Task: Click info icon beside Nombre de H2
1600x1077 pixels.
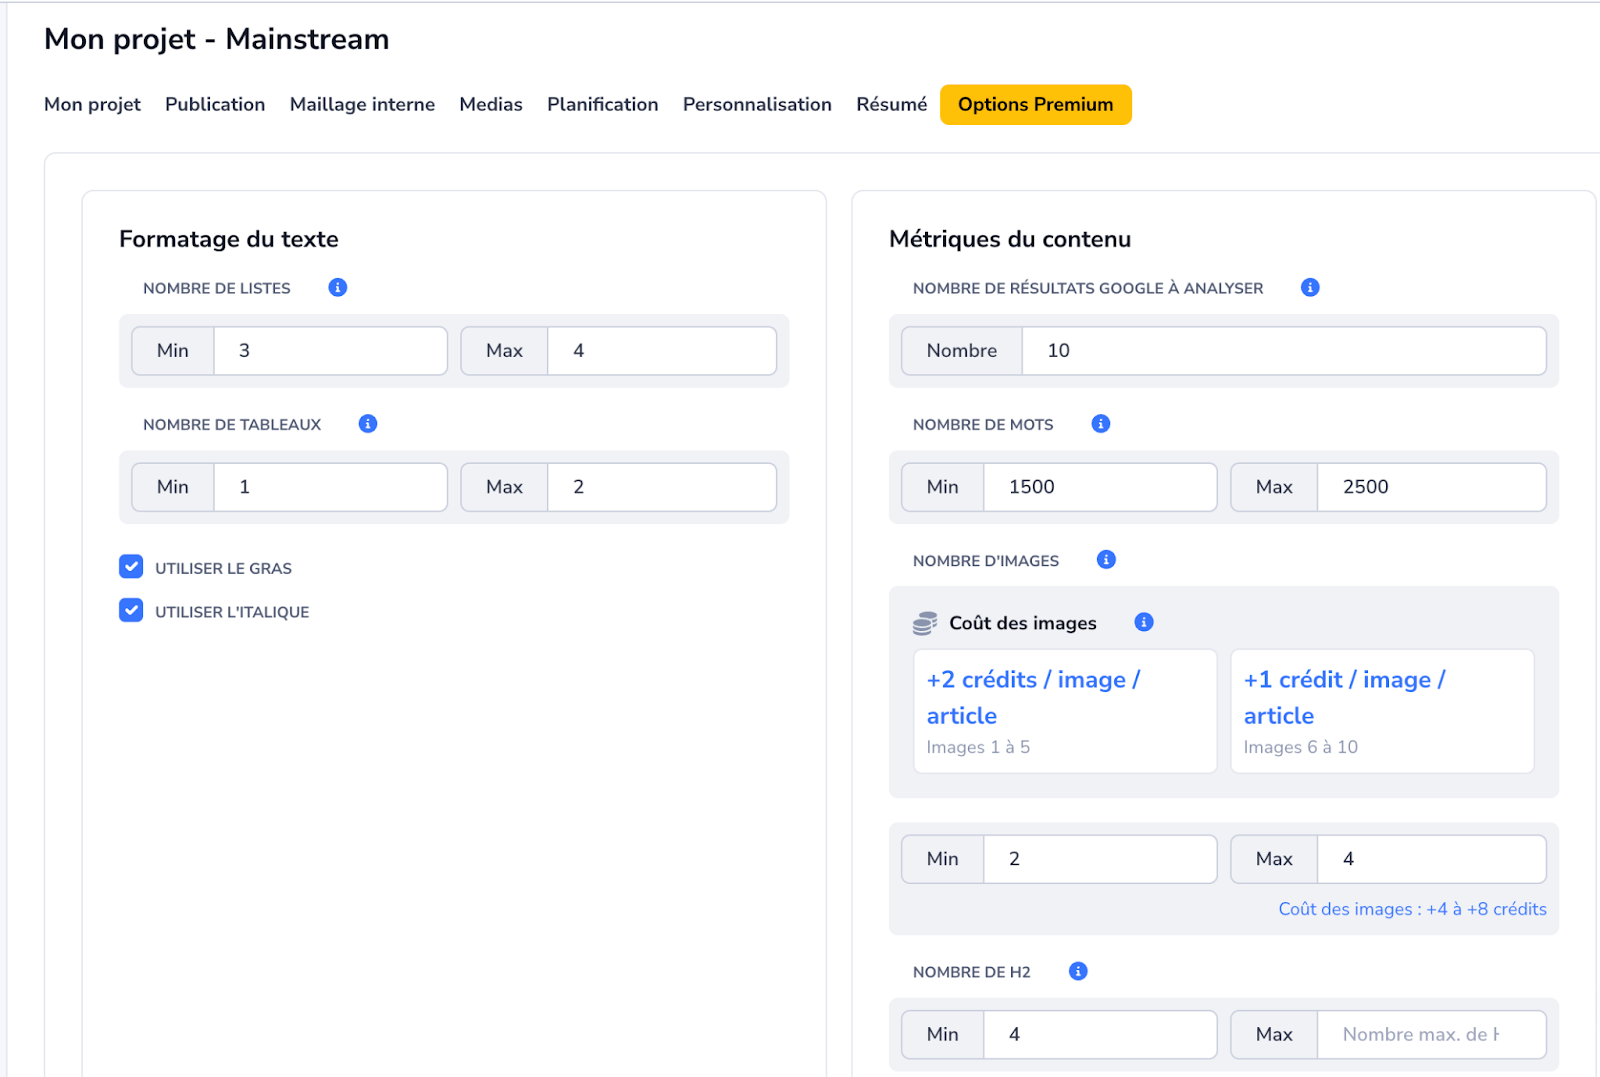Action: pyautogui.click(x=1078, y=971)
